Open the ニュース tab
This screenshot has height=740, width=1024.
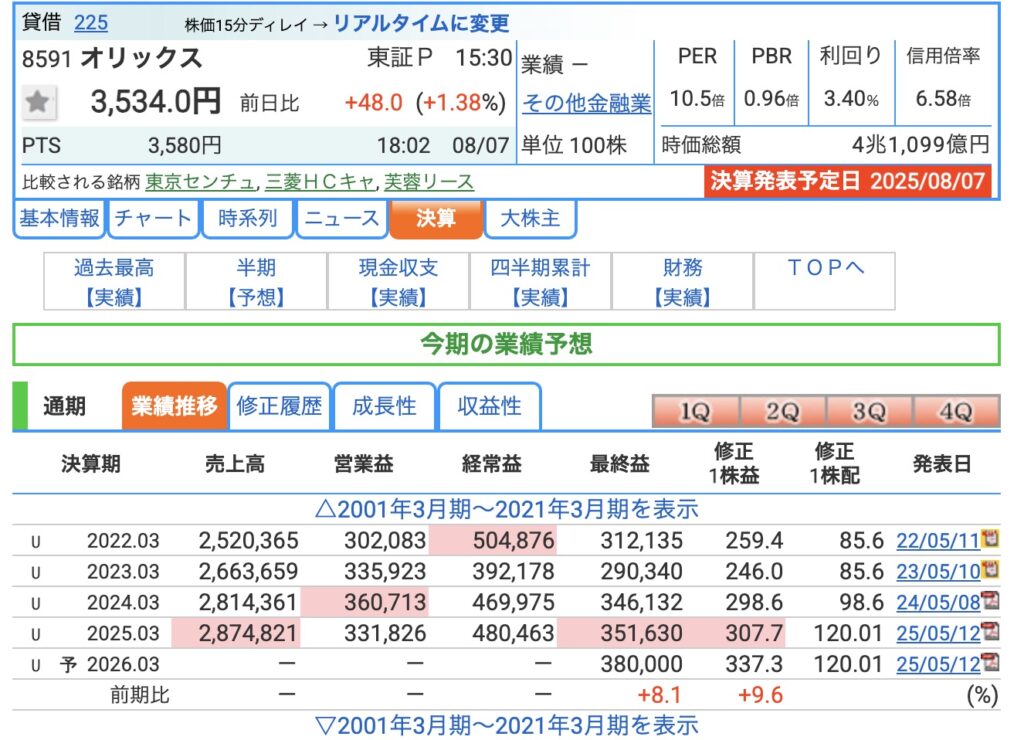click(x=342, y=218)
